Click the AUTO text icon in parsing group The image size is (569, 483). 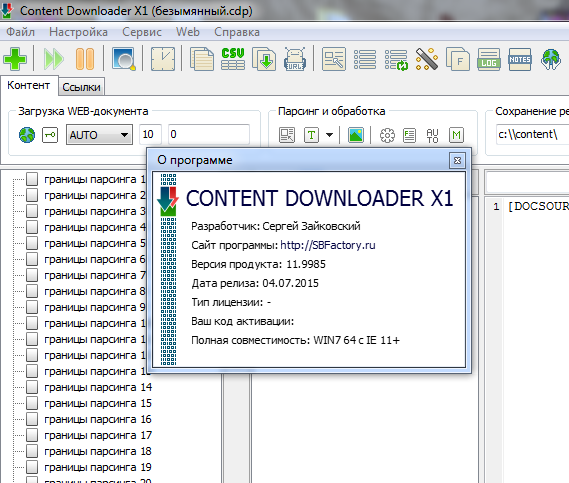433,135
